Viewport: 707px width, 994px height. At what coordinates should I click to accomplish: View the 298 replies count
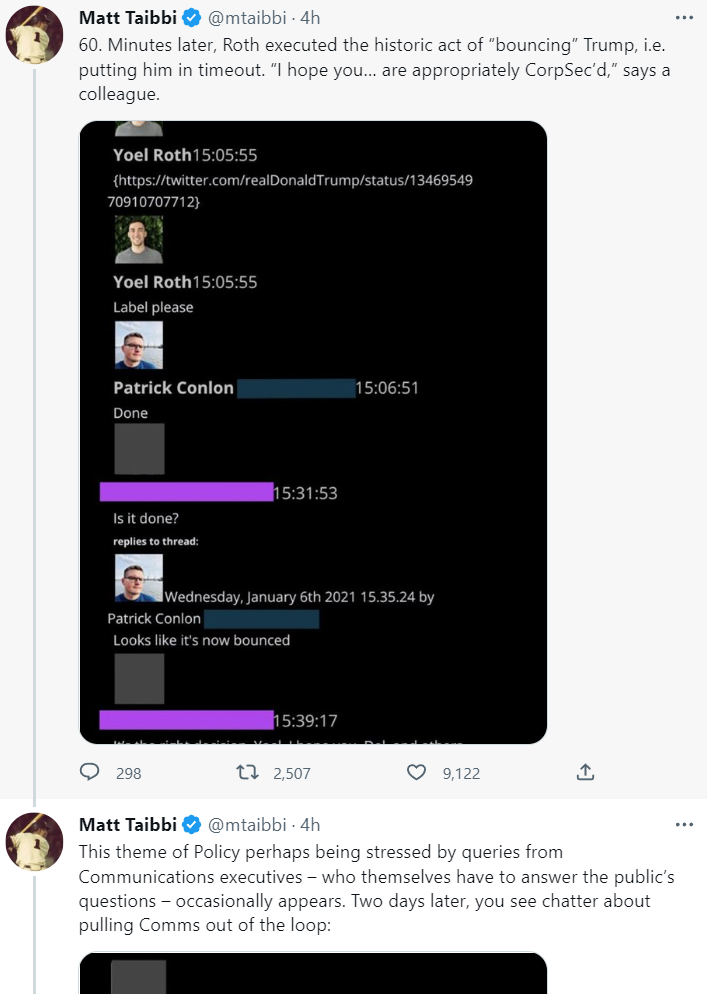tap(128, 773)
